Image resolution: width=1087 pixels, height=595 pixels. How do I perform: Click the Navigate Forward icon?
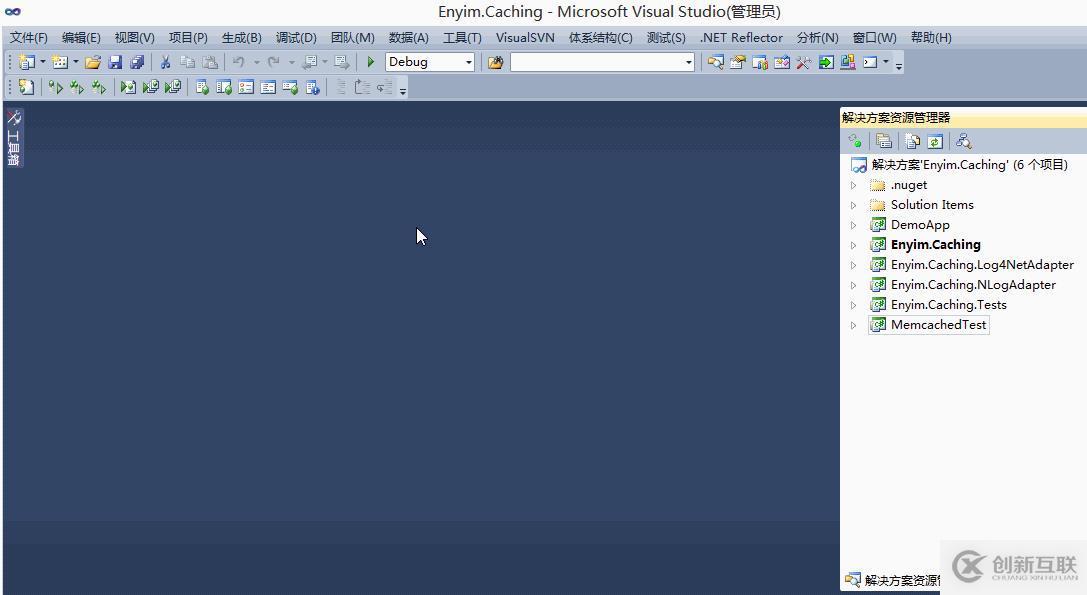[x=342, y=62]
